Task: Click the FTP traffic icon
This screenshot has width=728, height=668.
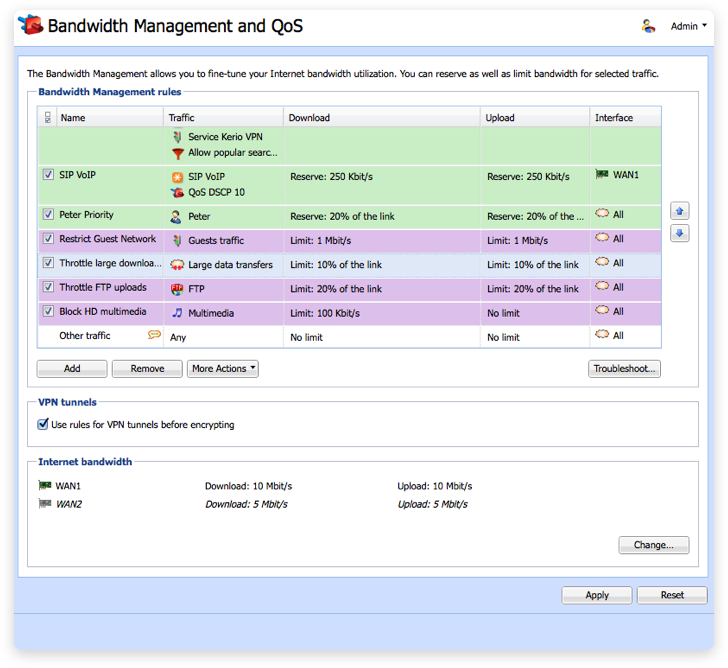Action: (x=177, y=289)
